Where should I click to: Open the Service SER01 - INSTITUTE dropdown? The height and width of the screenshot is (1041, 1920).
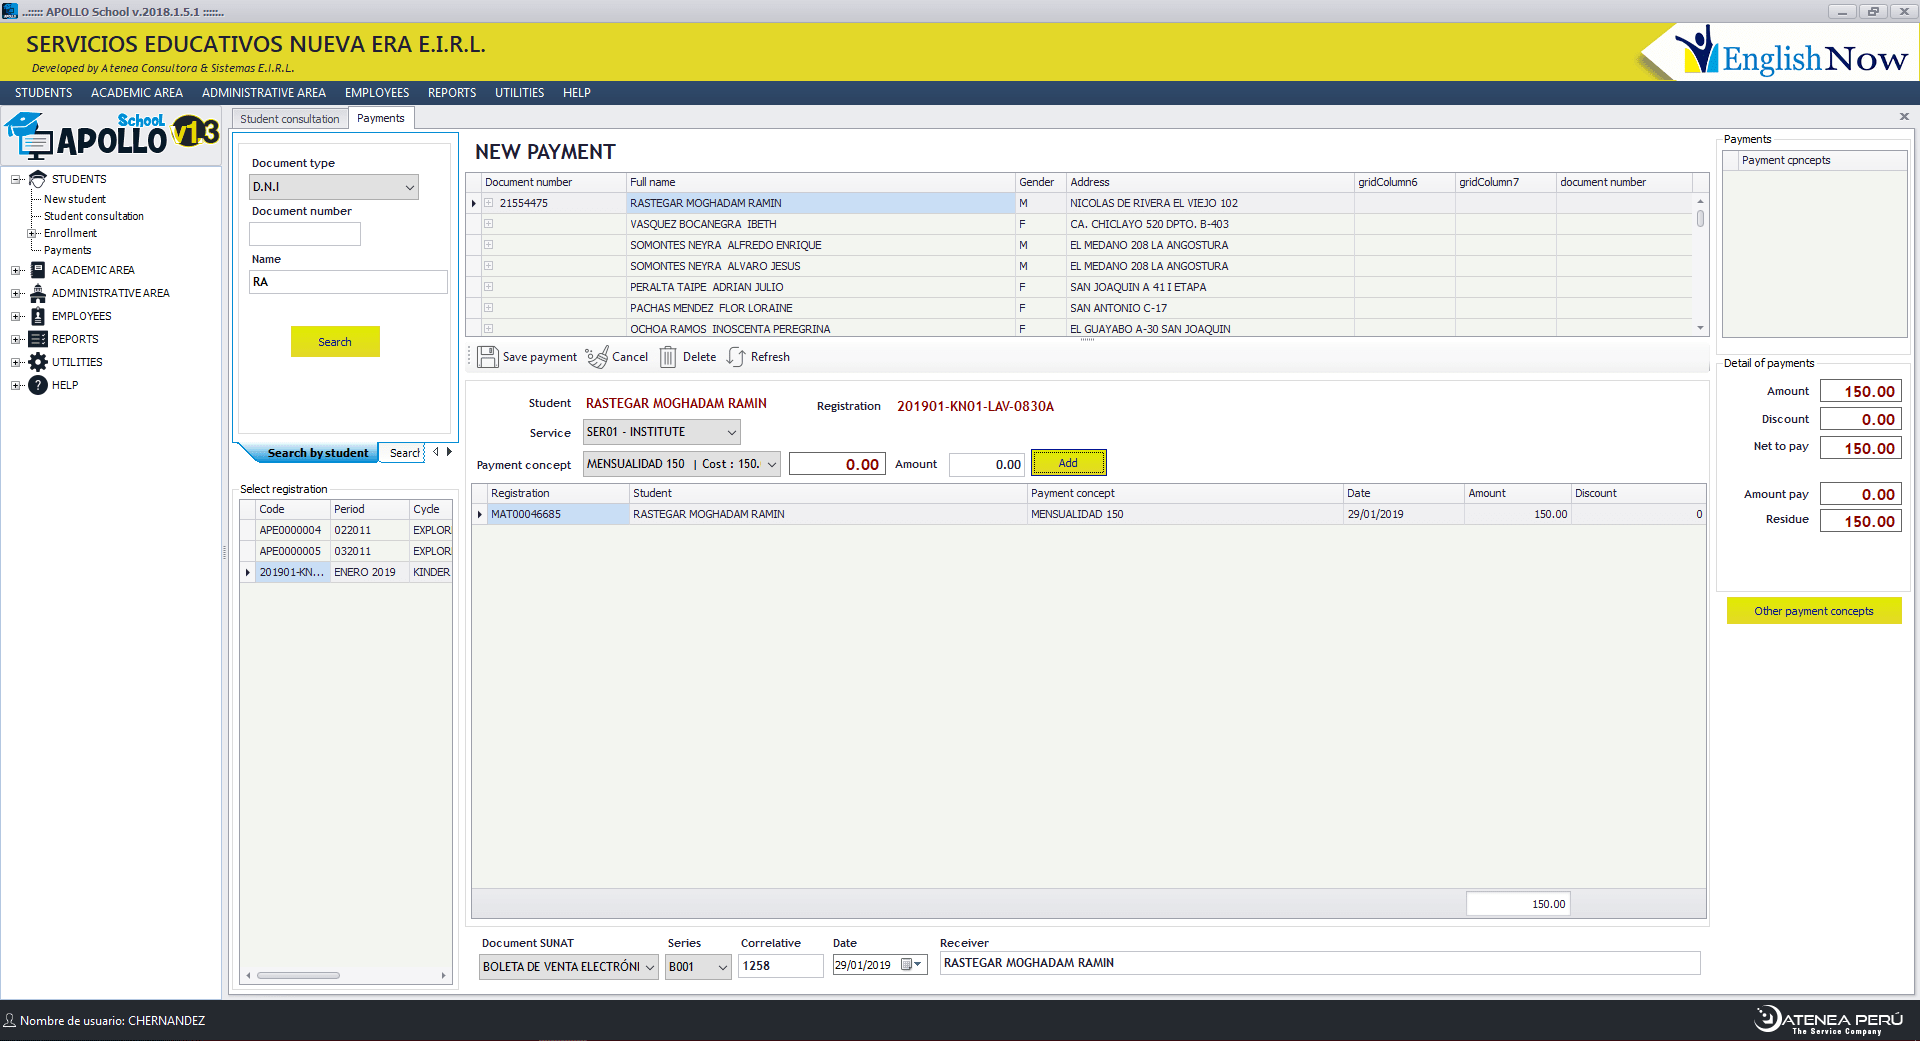coord(731,432)
